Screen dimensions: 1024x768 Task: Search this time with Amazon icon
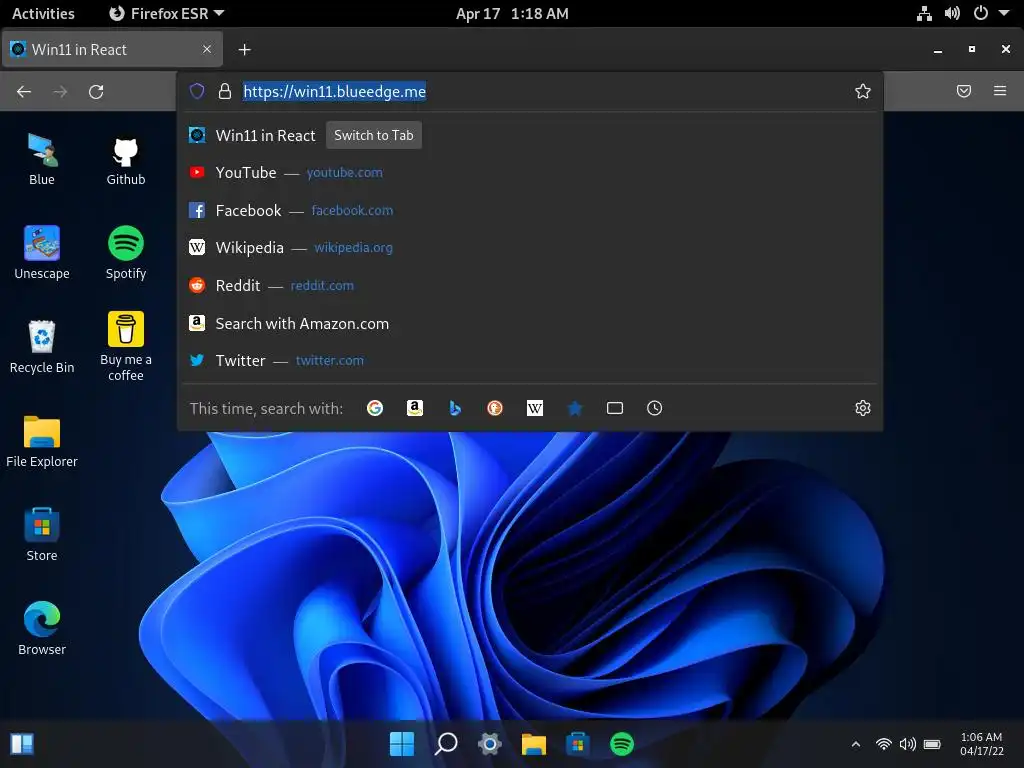pyautogui.click(x=415, y=408)
